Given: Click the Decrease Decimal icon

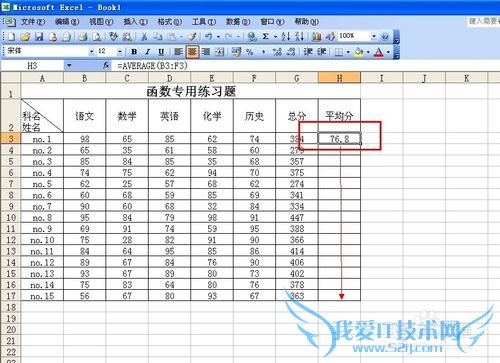Looking at the screenshot, I should coord(291,52).
